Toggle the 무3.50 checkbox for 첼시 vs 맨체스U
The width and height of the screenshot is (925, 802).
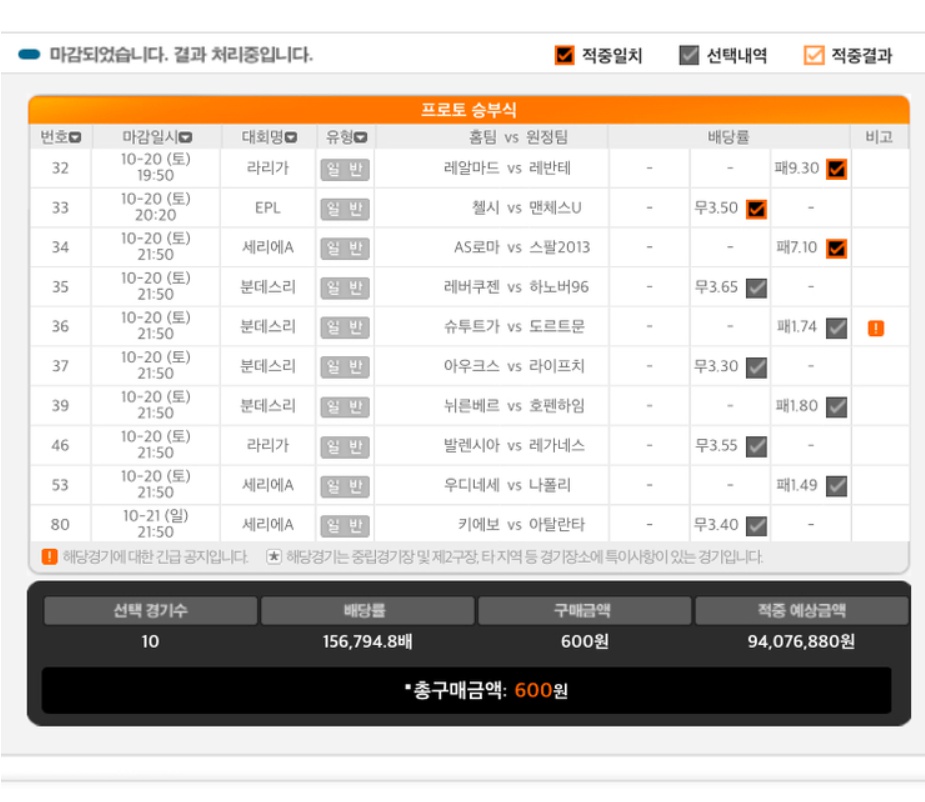click(x=756, y=208)
